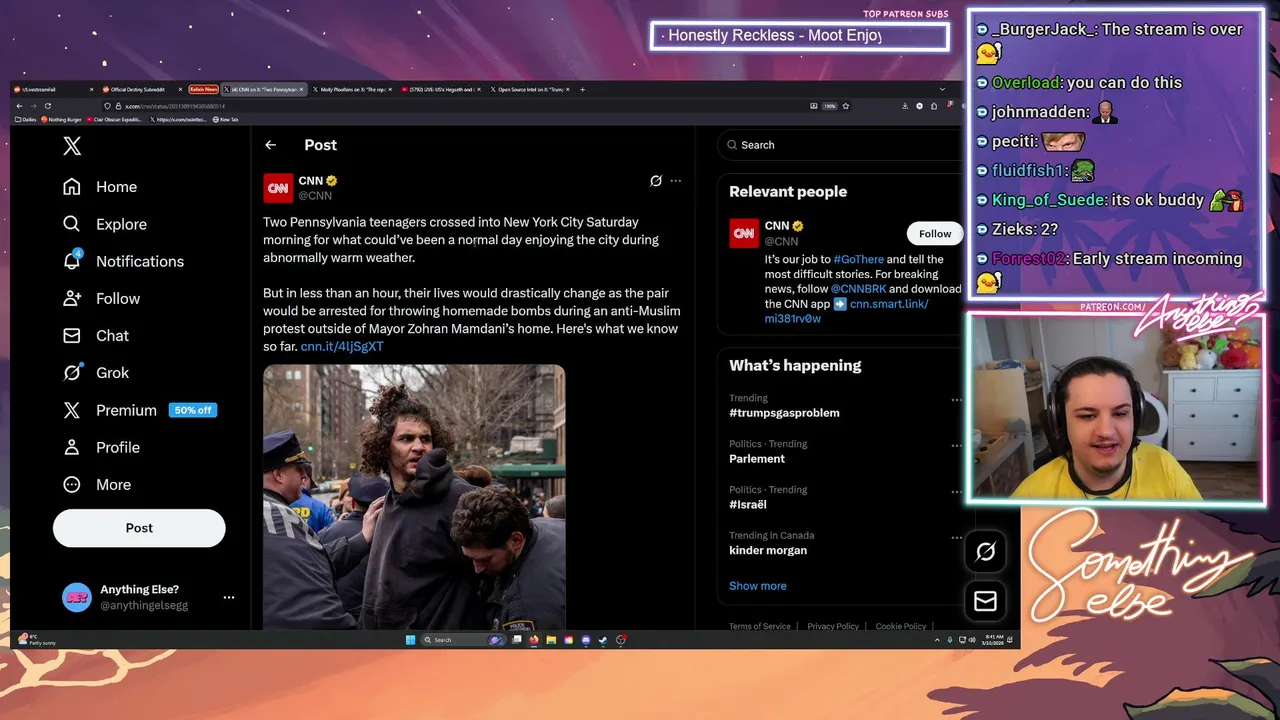
Task: Click the white Post button
Action: tap(139, 528)
